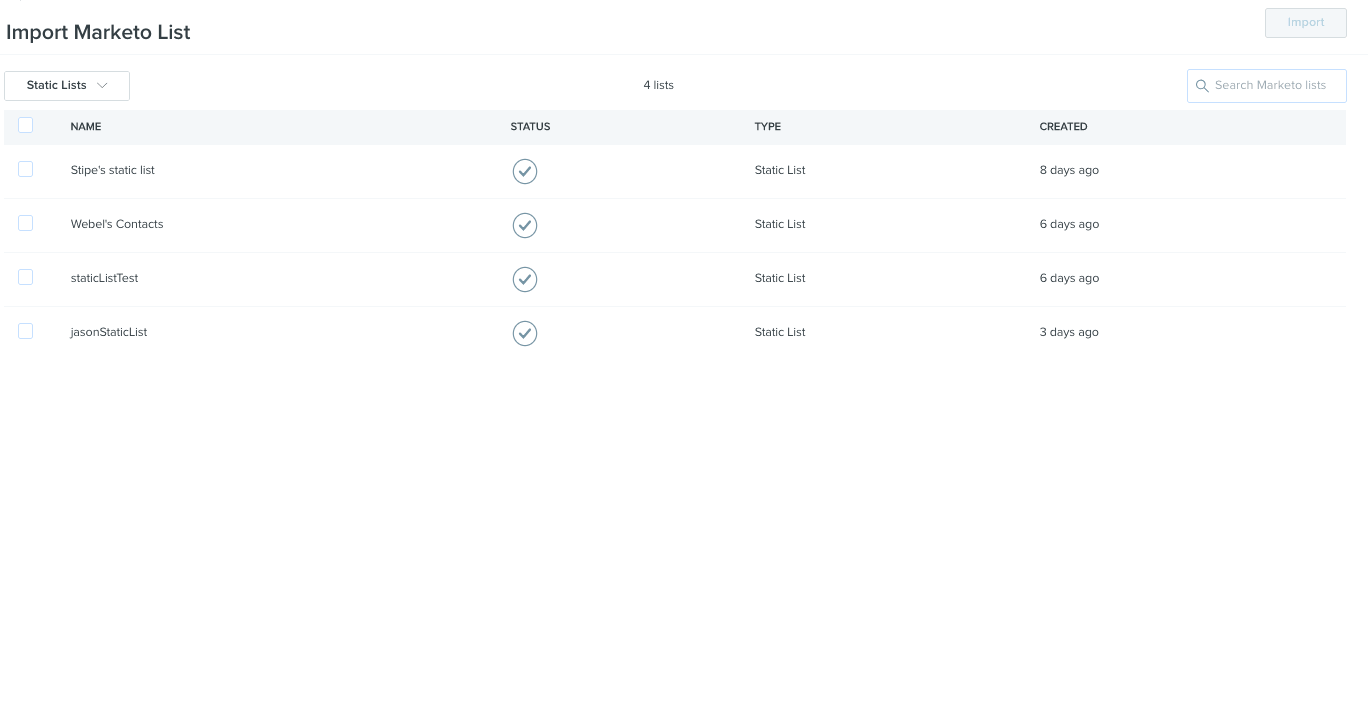Image resolution: width=1368 pixels, height=704 pixels.
Task: Click the status checkmark for Stipe's static list
Action: pos(525,171)
